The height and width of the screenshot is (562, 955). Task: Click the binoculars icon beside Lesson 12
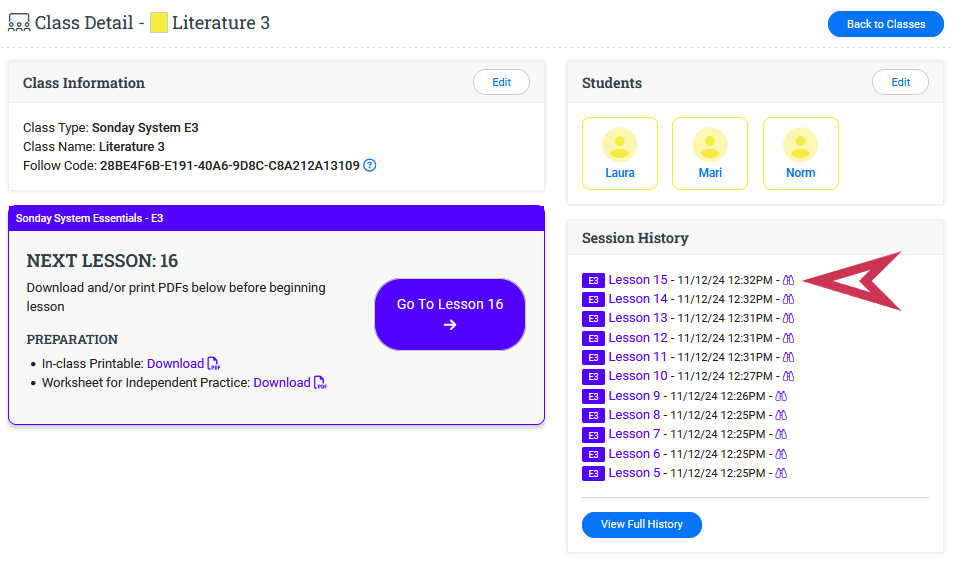point(788,338)
